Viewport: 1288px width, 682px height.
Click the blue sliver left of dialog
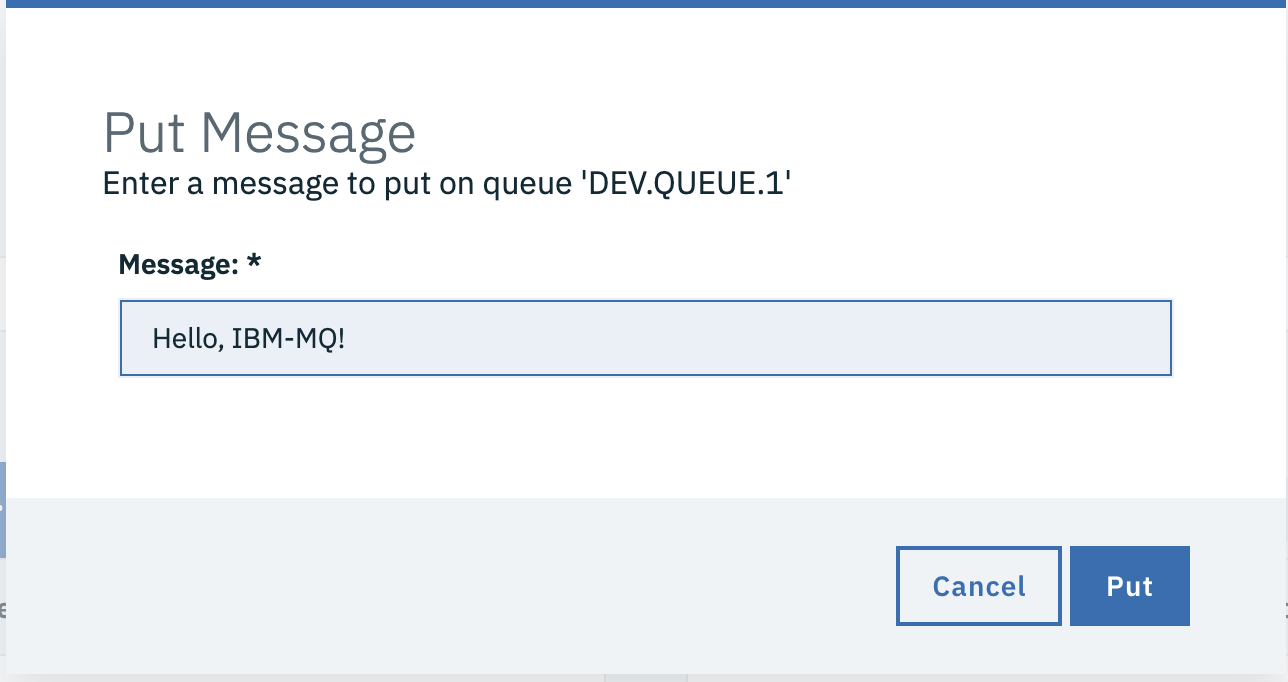click(3, 510)
